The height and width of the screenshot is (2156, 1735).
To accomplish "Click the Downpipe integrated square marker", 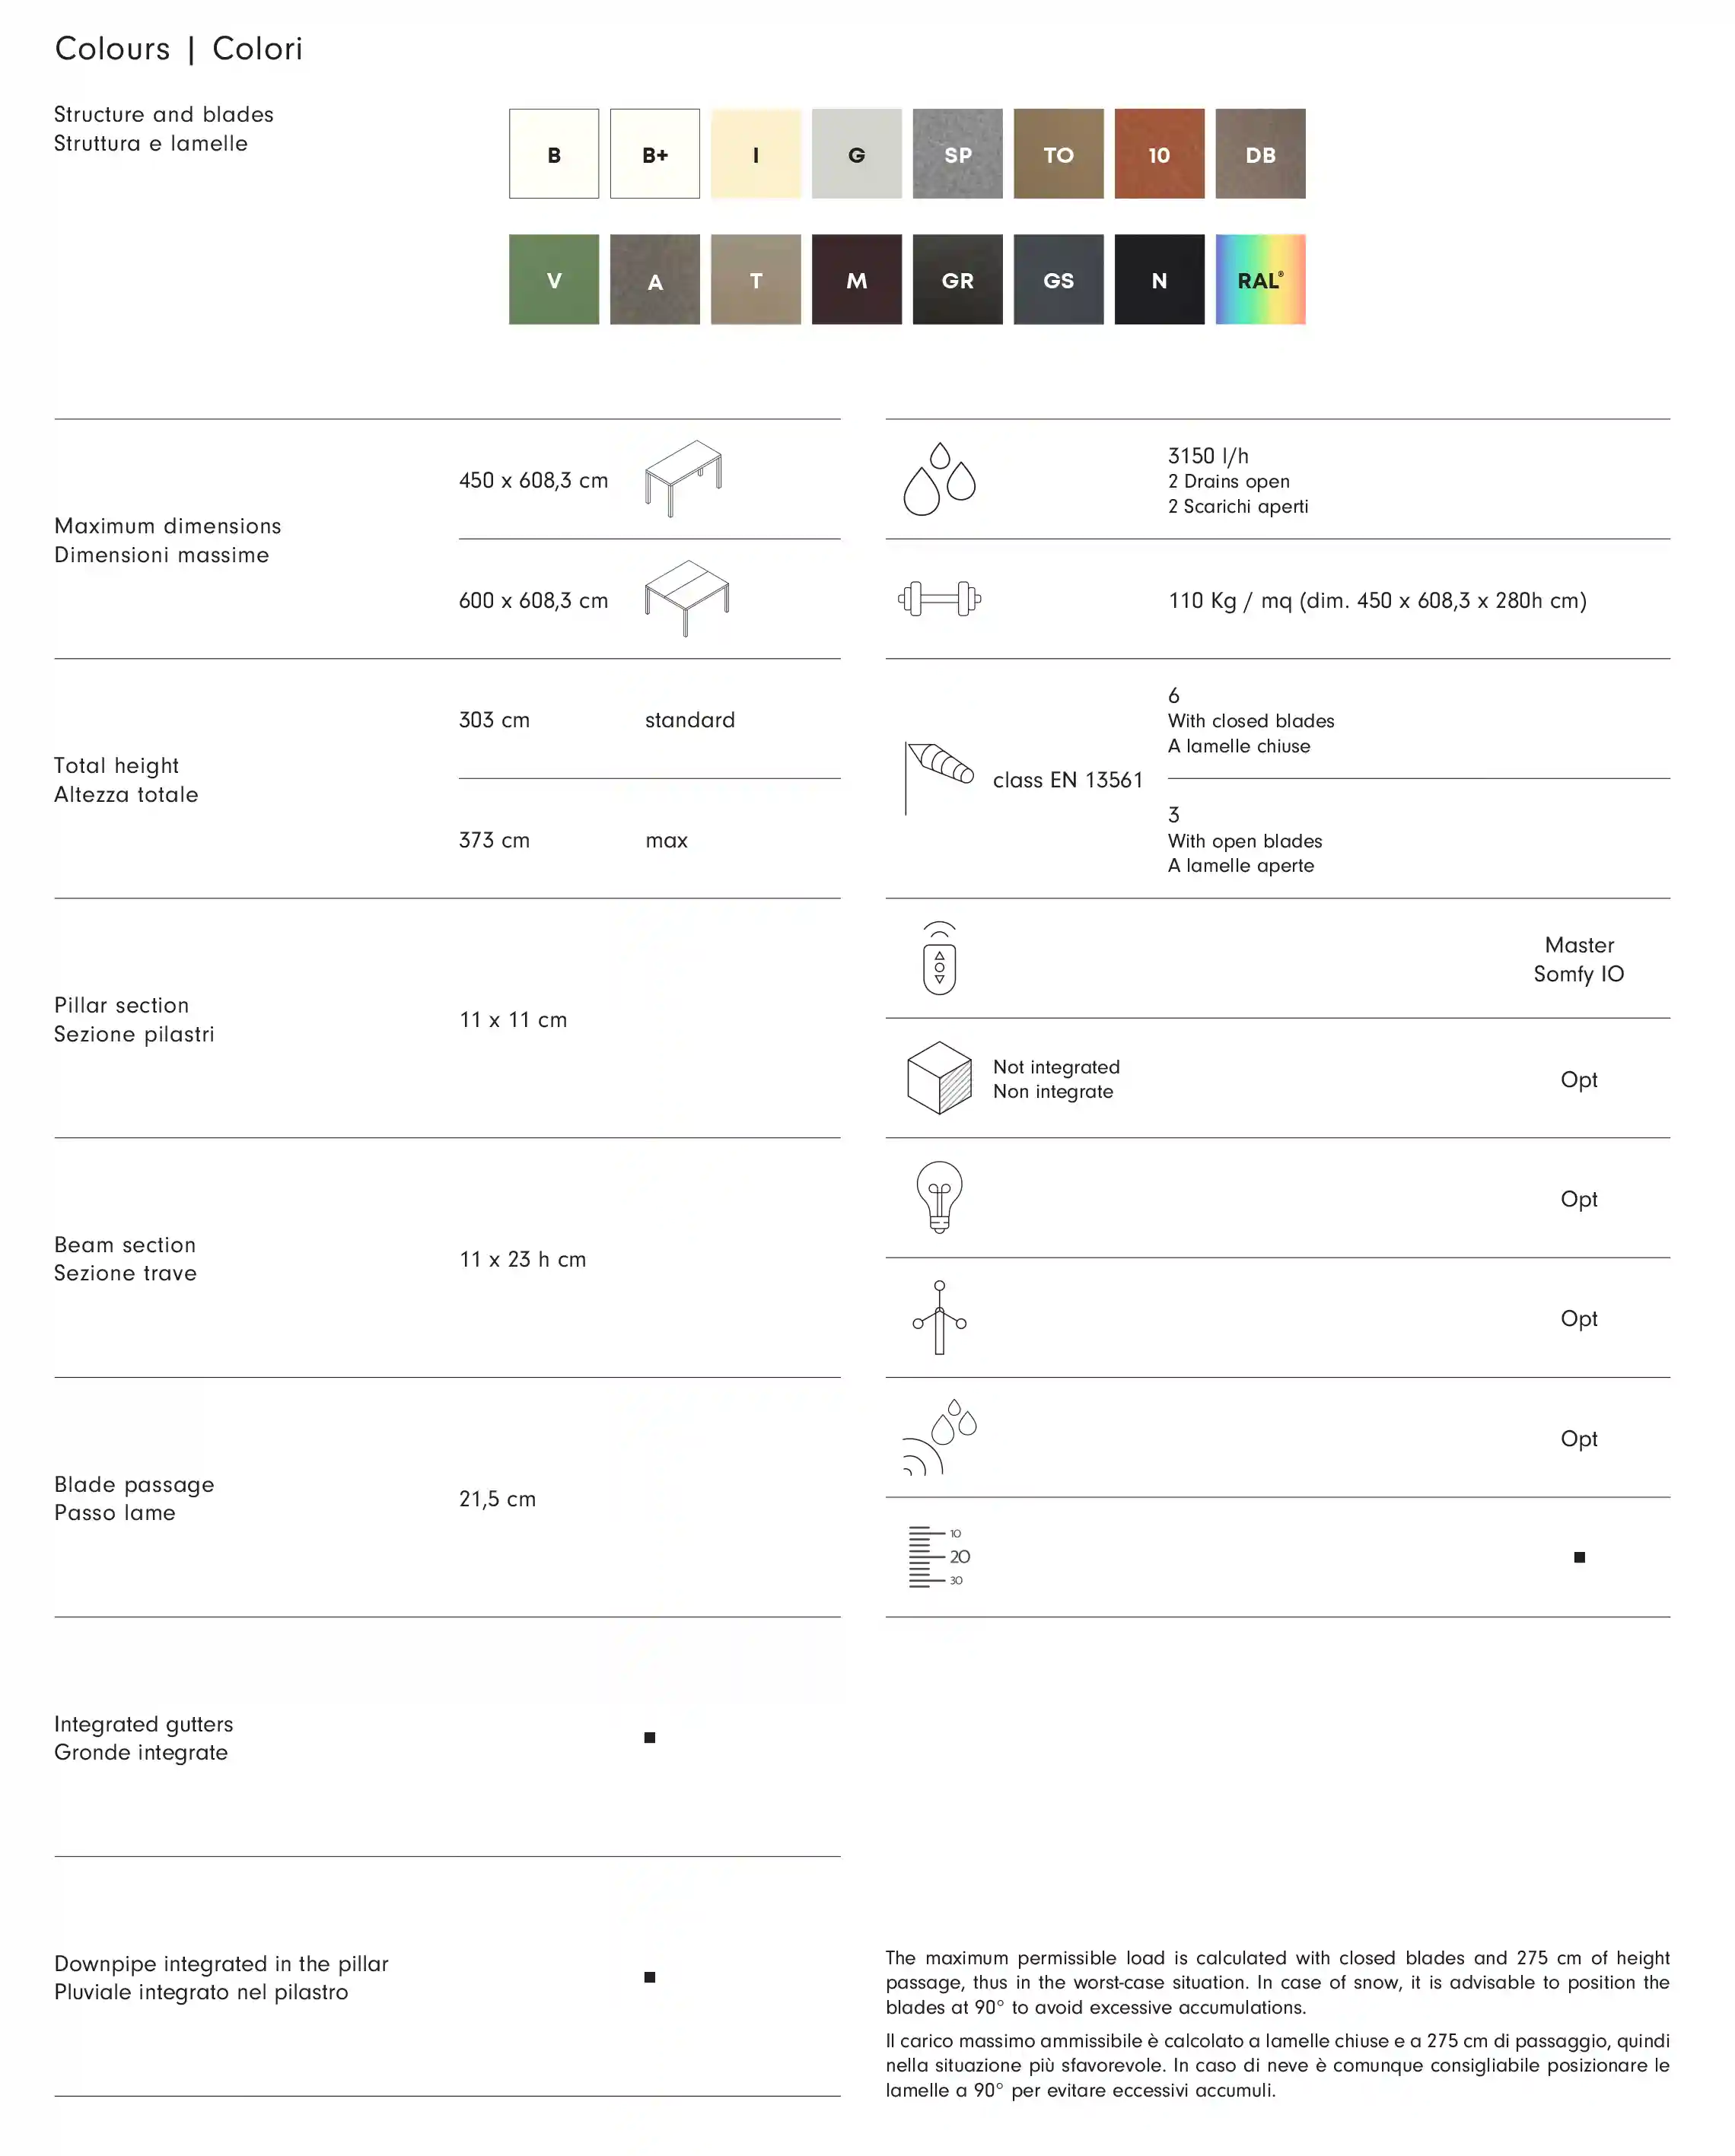I will point(650,1977).
